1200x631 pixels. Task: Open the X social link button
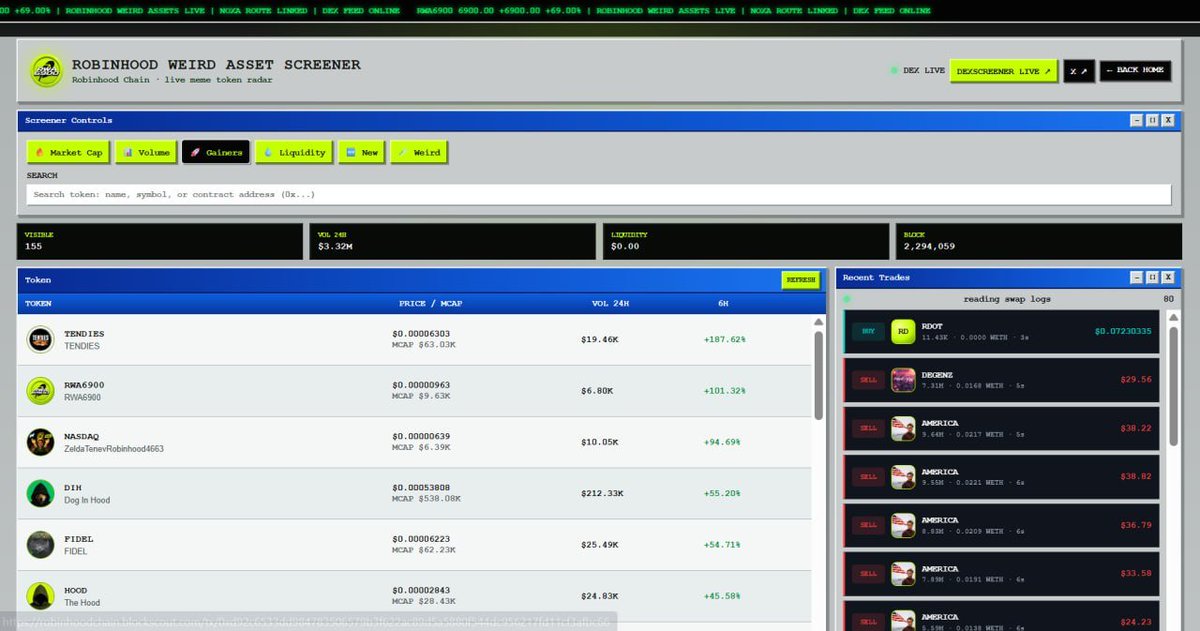tap(1079, 71)
